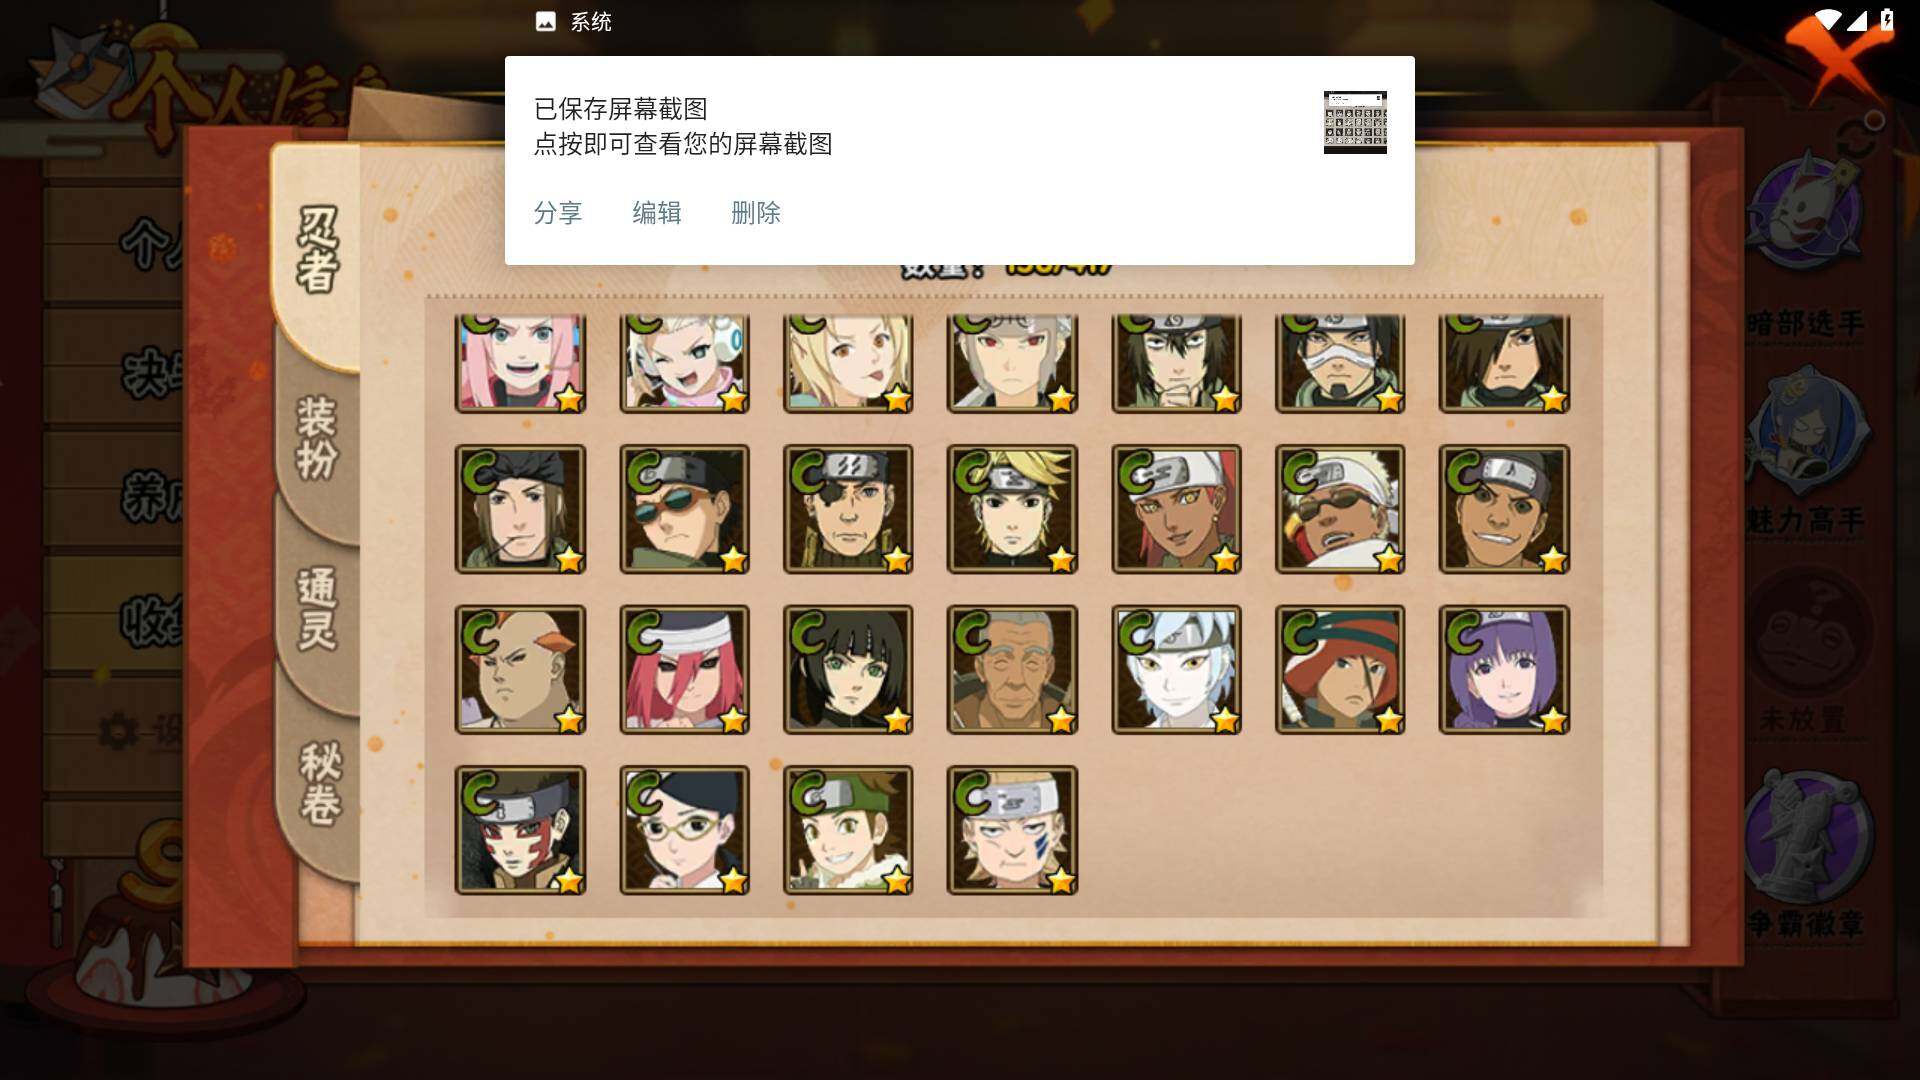
Task: Tap 分享 in the screenshot notification
Action: coord(557,213)
